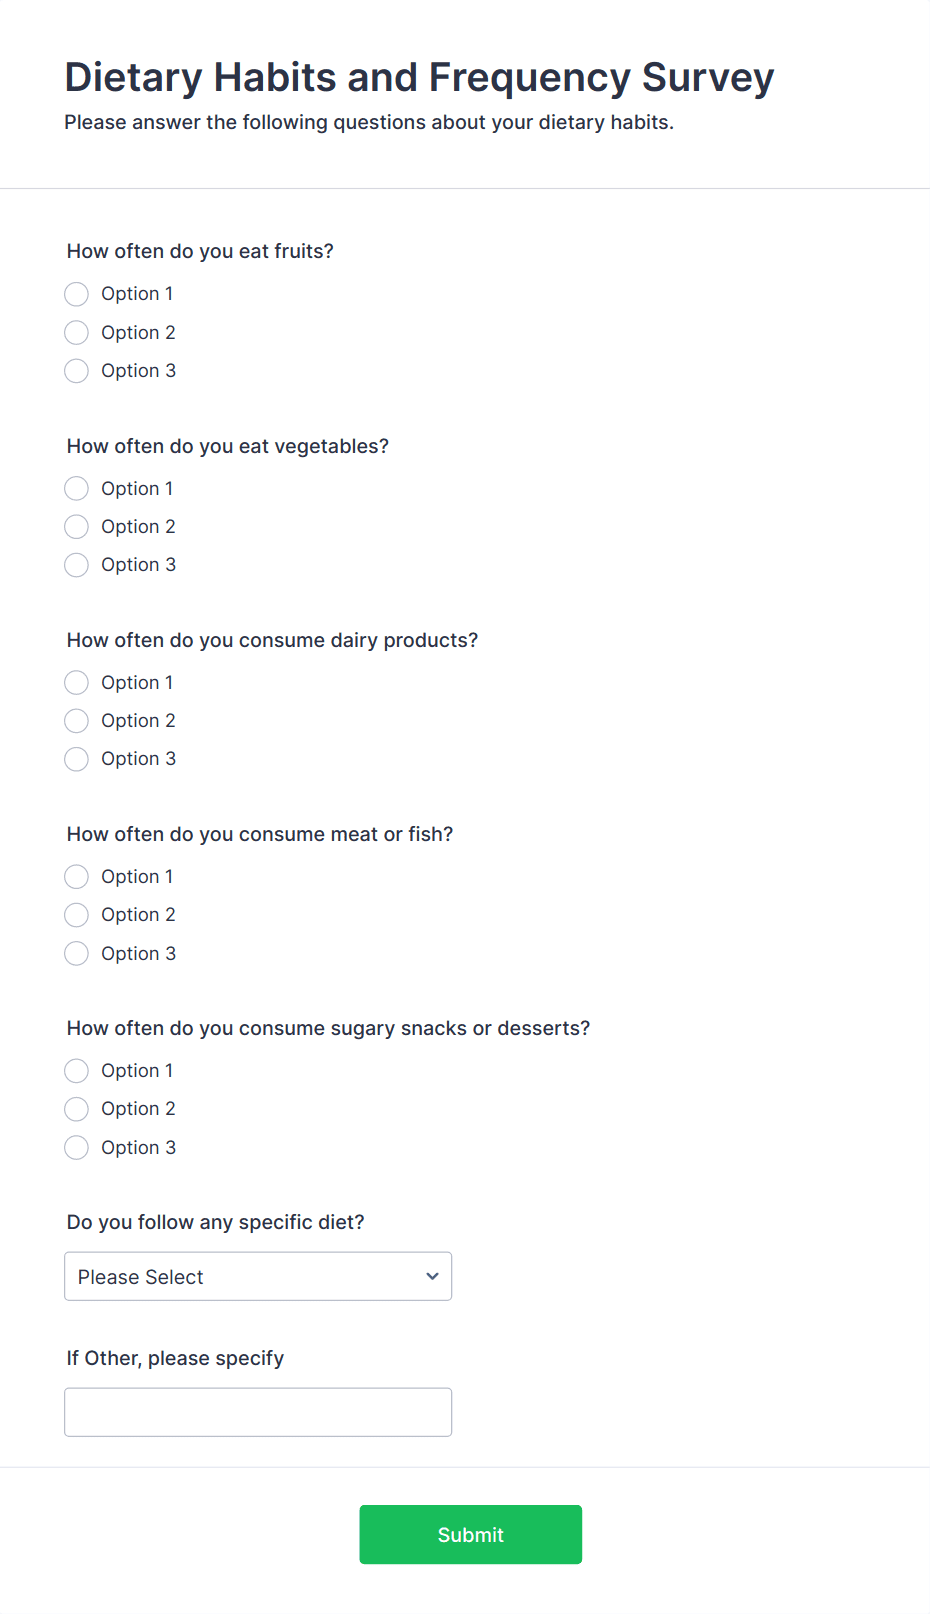The image size is (930, 1614).
Task: Select Option 1 for eating vegetables
Action: (x=77, y=488)
